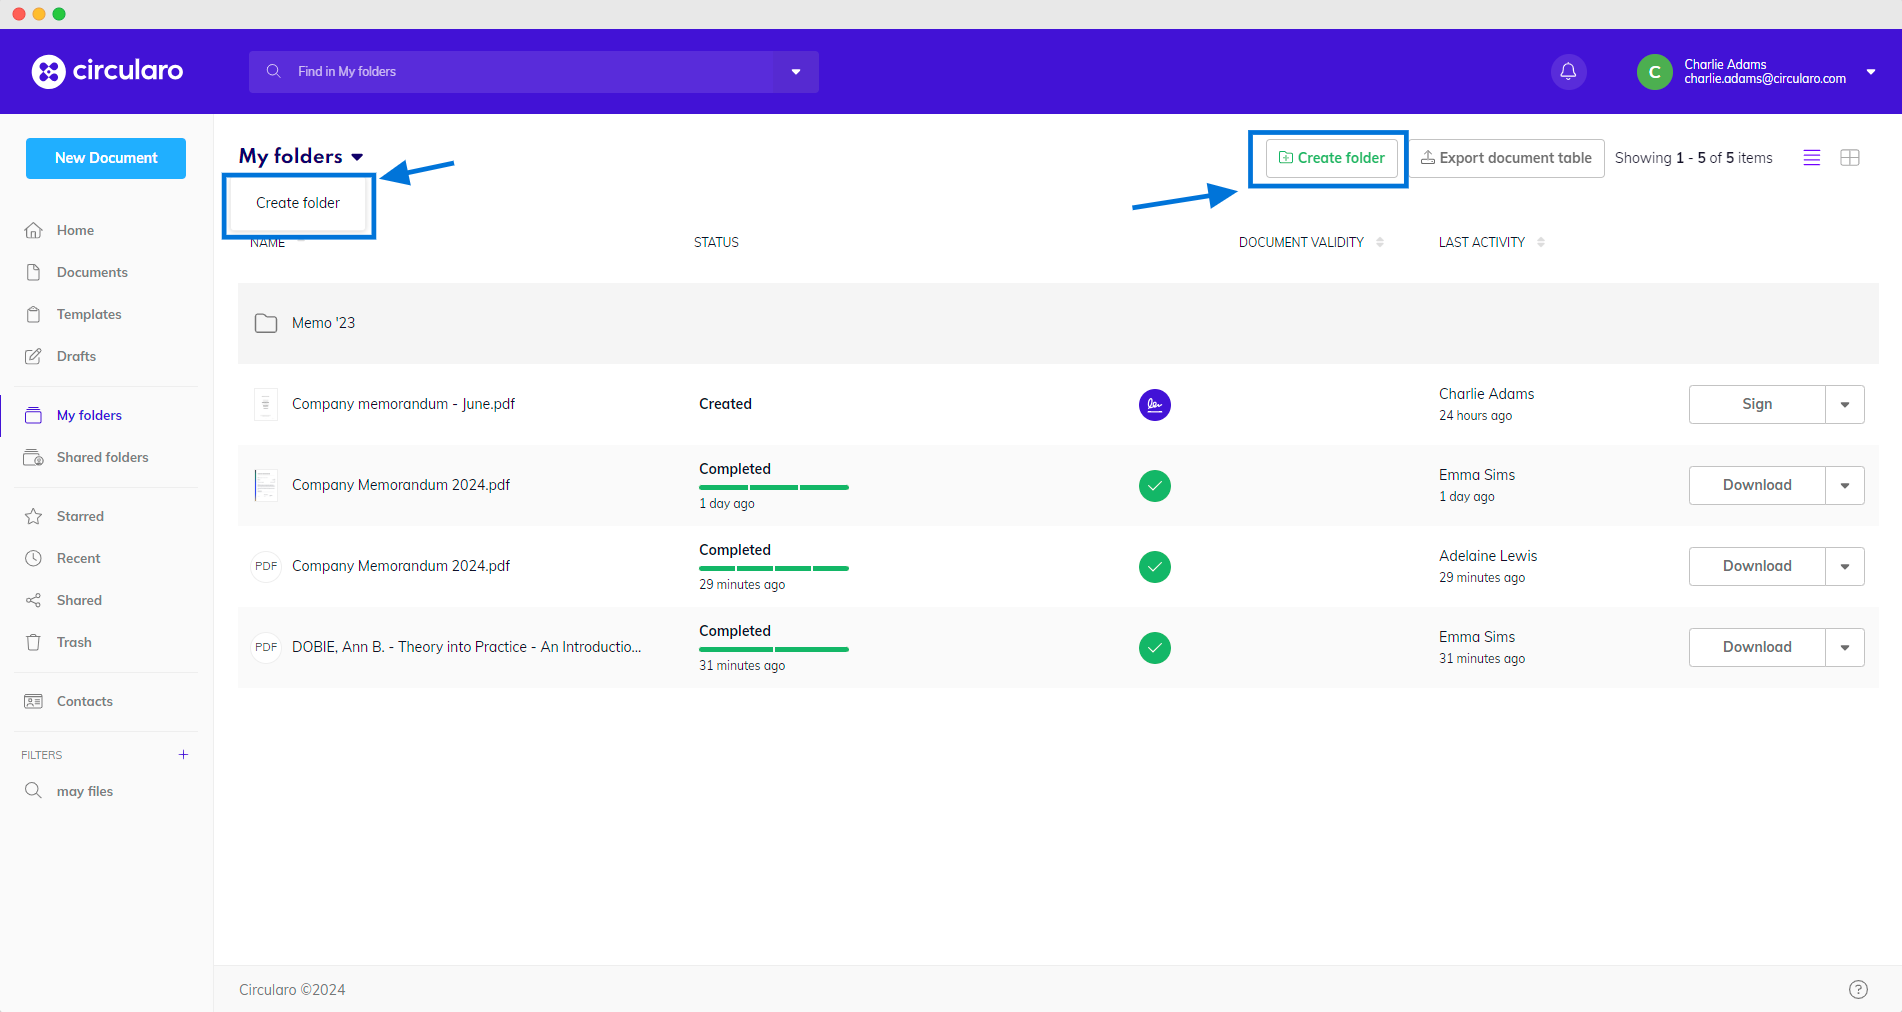Image resolution: width=1902 pixels, height=1012 pixels.
Task: Go to Shared folders in sidebar
Action: (x=102, y=457)
